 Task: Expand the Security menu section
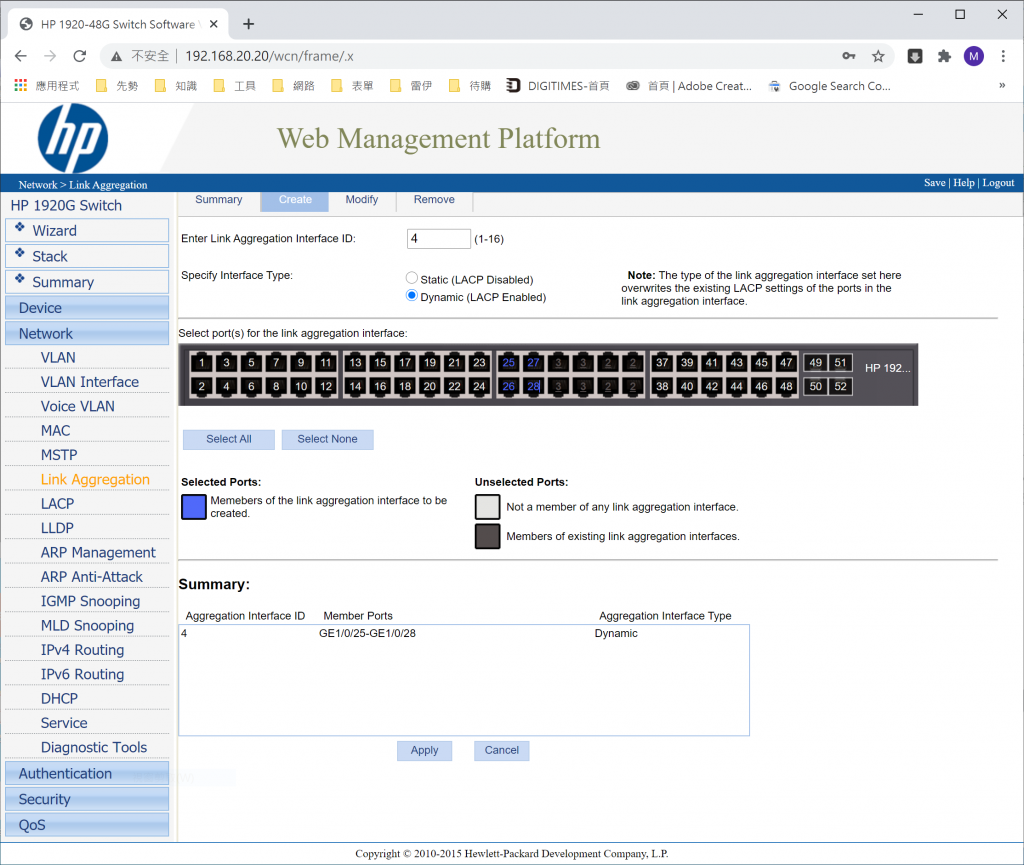[87, 799]
